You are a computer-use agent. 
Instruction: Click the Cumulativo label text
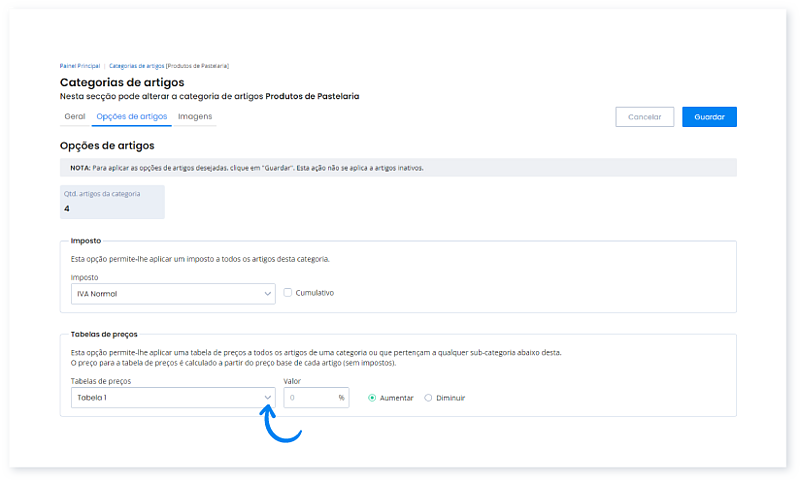tap(315, 293)
